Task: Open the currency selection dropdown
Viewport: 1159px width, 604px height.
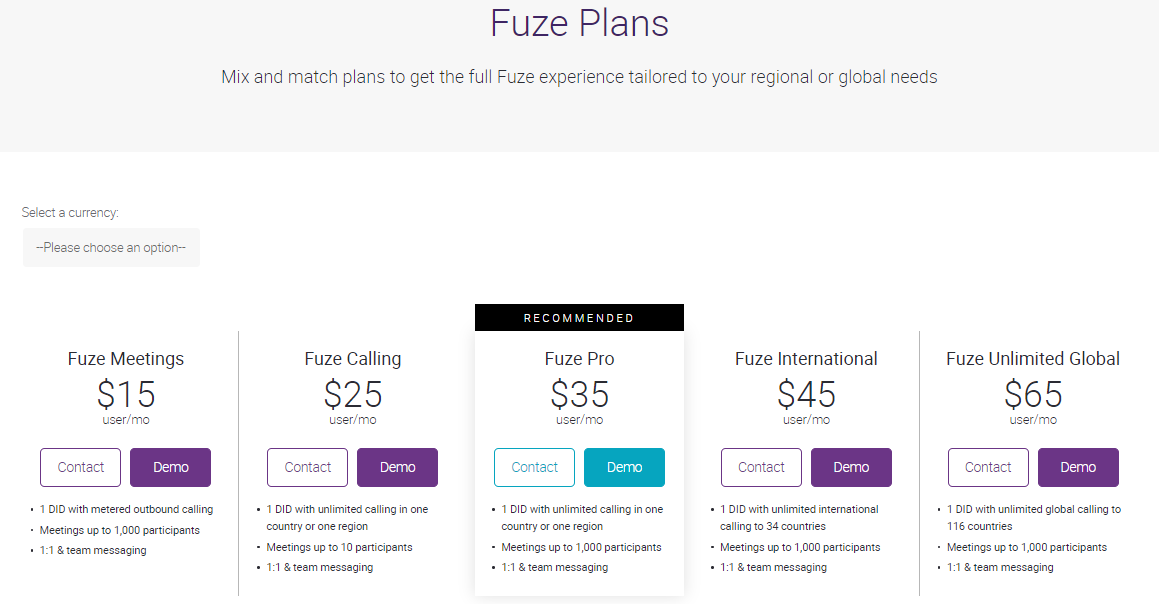Action: click(111, 247)
